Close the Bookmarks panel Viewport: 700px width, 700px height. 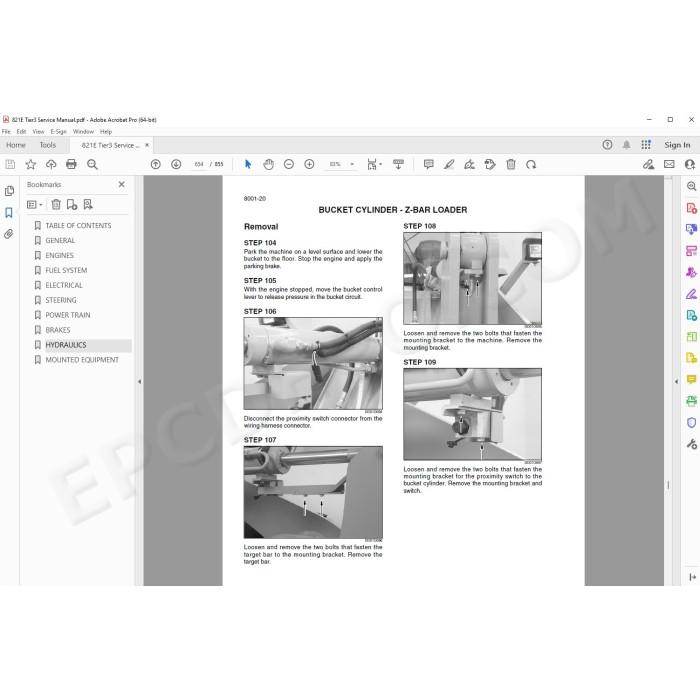coord(121,184)
